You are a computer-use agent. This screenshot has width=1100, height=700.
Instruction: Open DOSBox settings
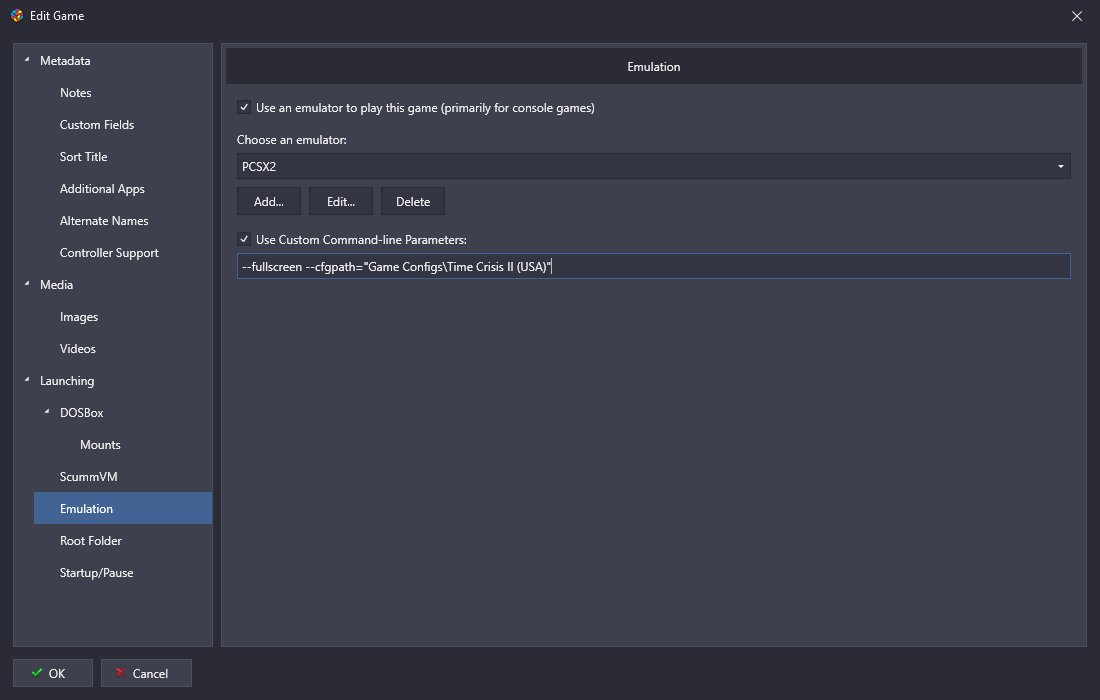81,412
